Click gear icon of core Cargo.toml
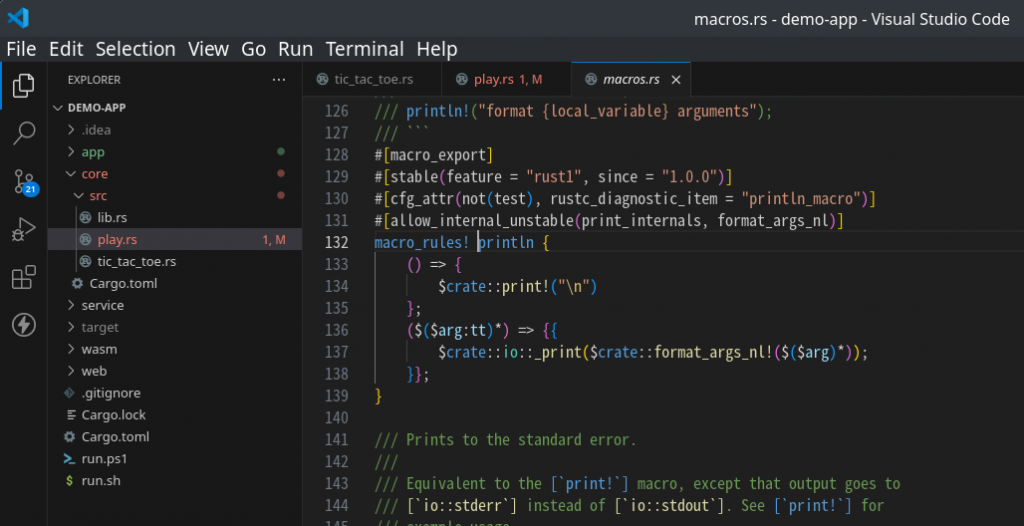This screenshot has width=1024, height=526. 78,284
